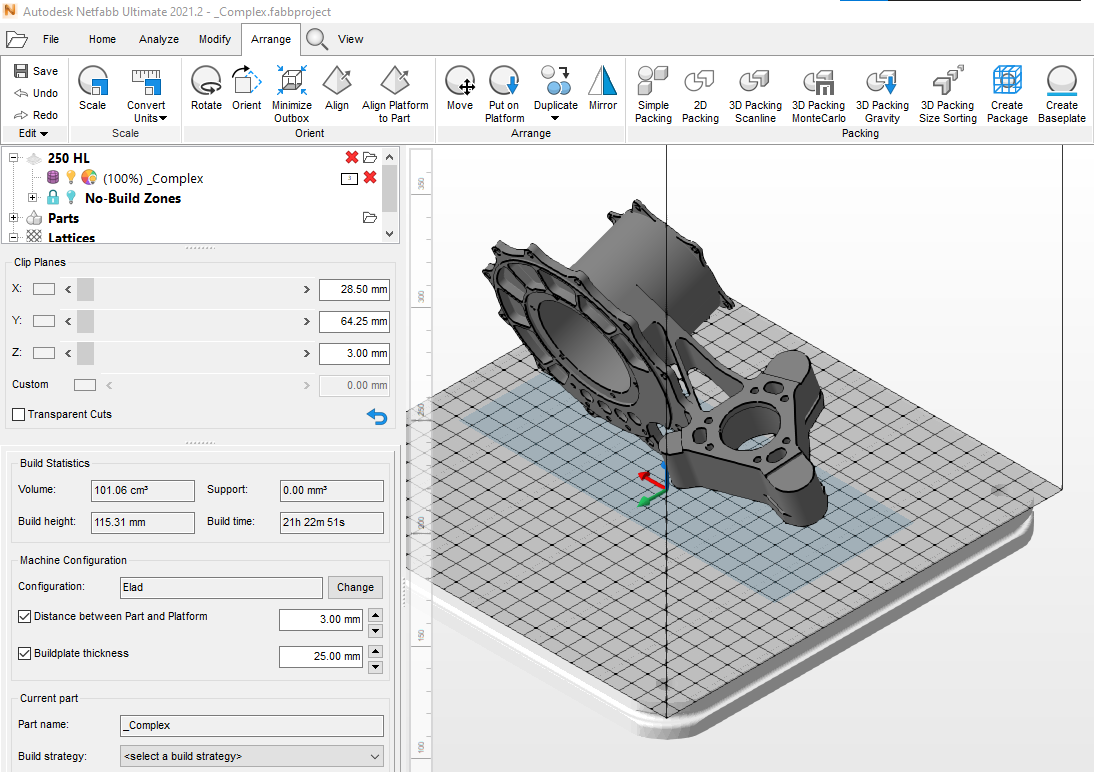Remove the 250 HL machine with red X
Viewport: 1094px width, 772px height.
coord(352,157)
